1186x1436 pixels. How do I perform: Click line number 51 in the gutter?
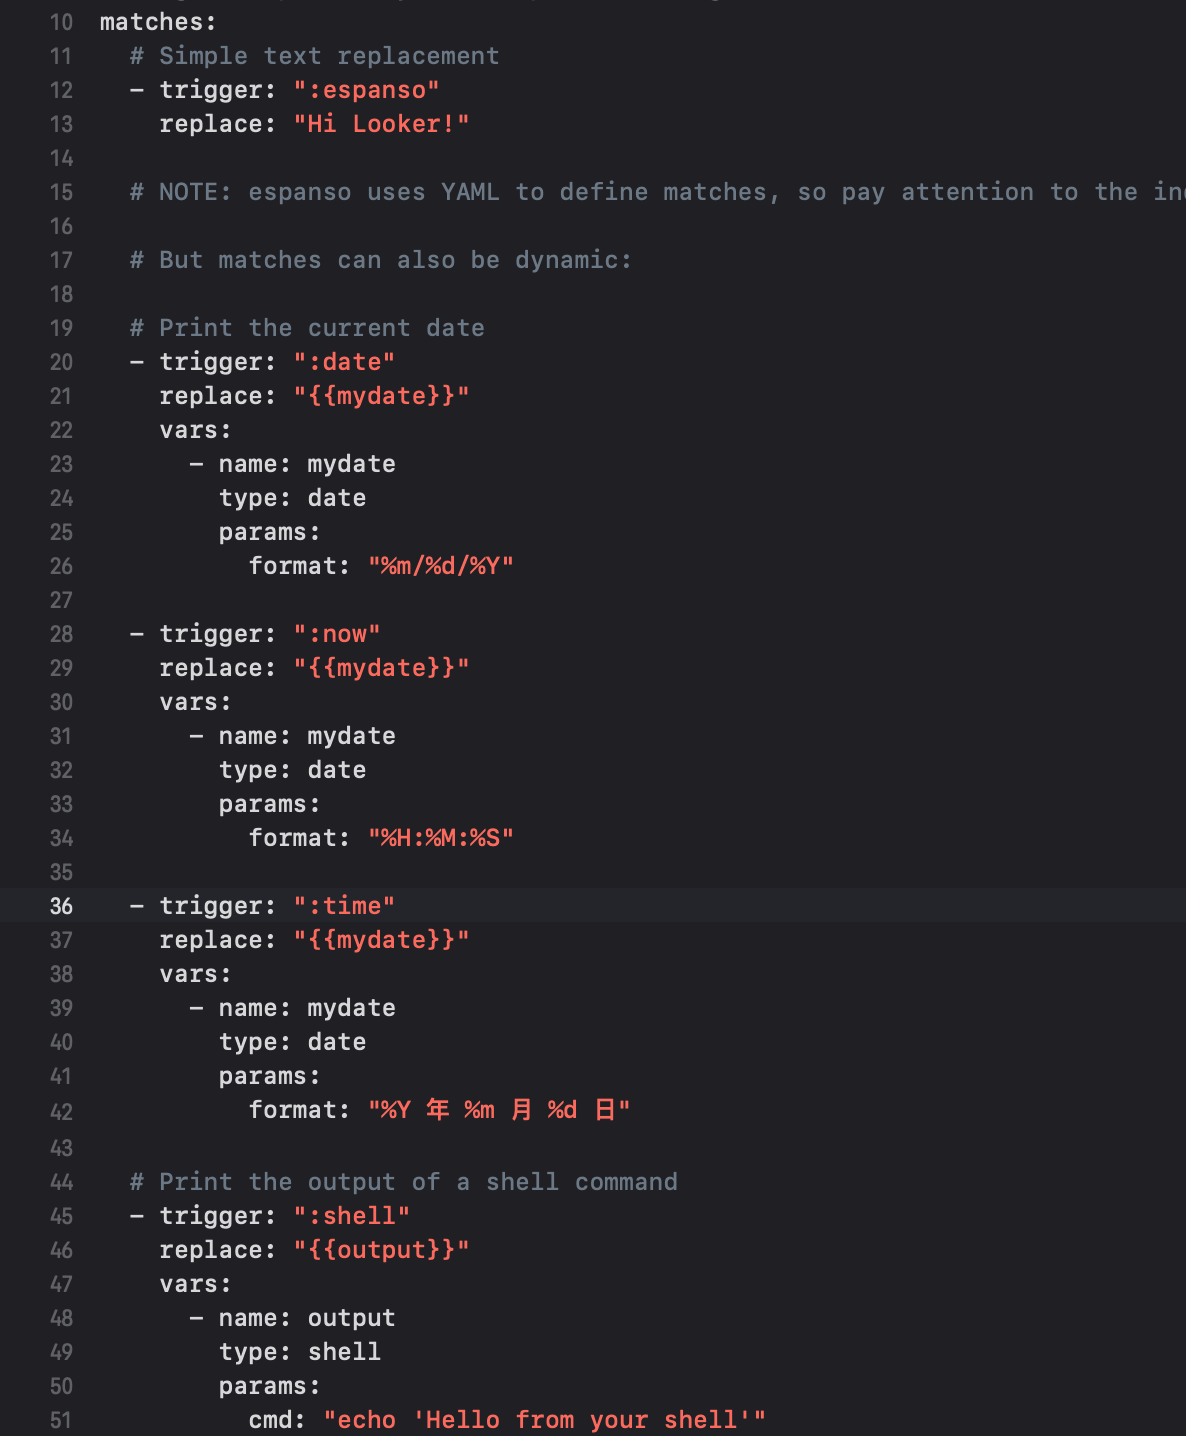[61, 1420]
